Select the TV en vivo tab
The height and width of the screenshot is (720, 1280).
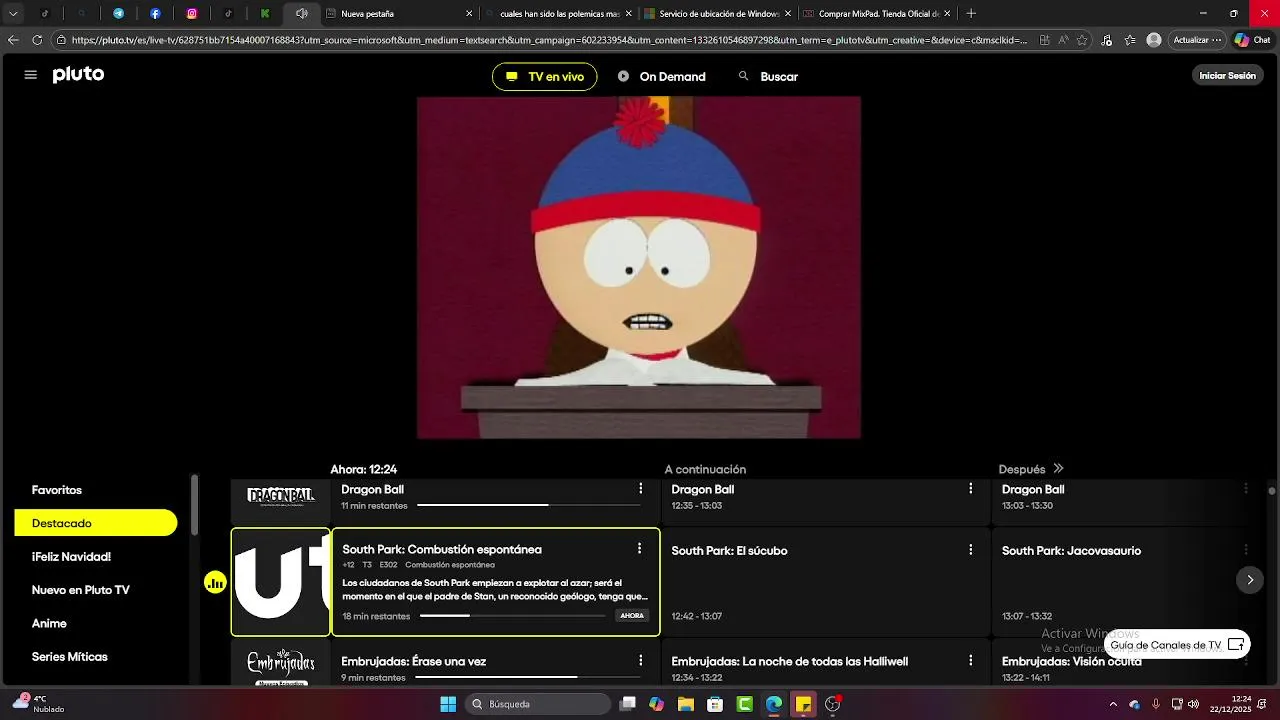544,77
